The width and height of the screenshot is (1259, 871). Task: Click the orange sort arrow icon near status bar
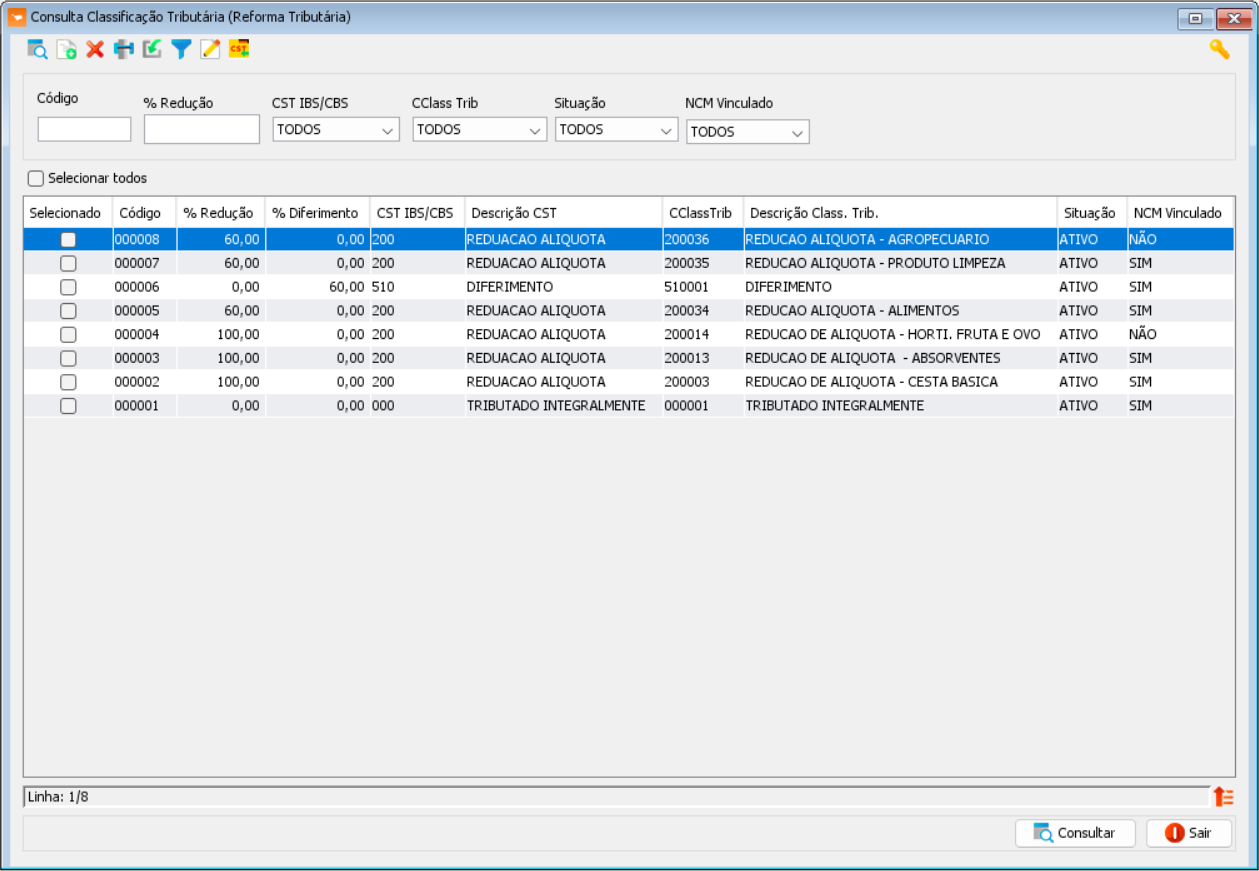(x=1224, y=797)
